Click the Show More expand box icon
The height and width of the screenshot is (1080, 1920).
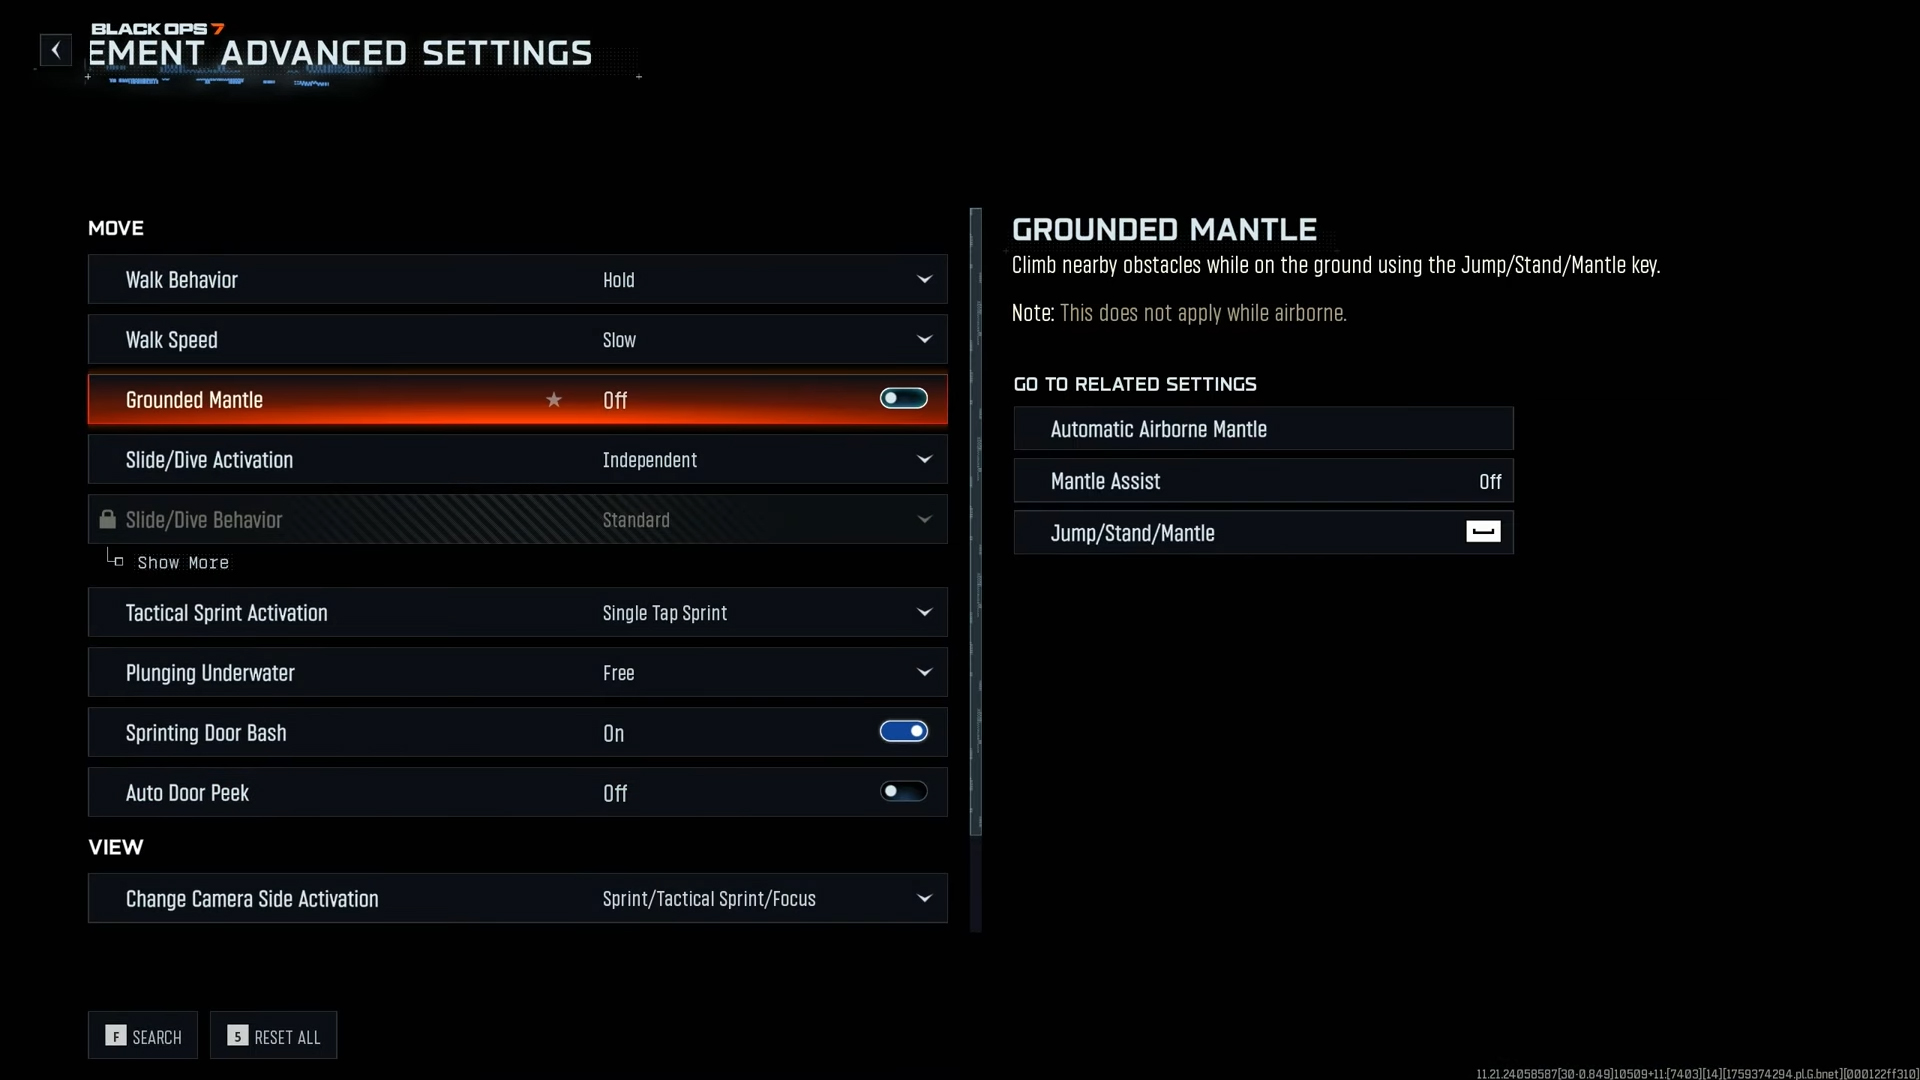119,562
